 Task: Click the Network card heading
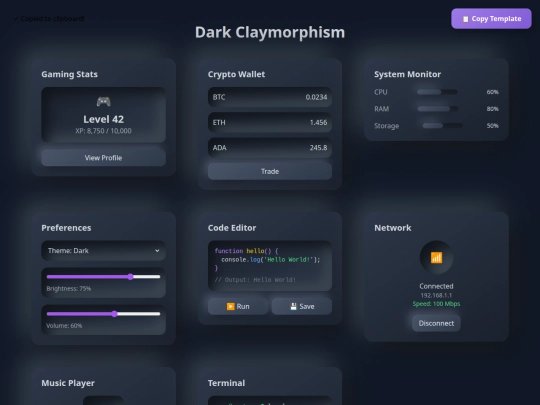(393, 228)
